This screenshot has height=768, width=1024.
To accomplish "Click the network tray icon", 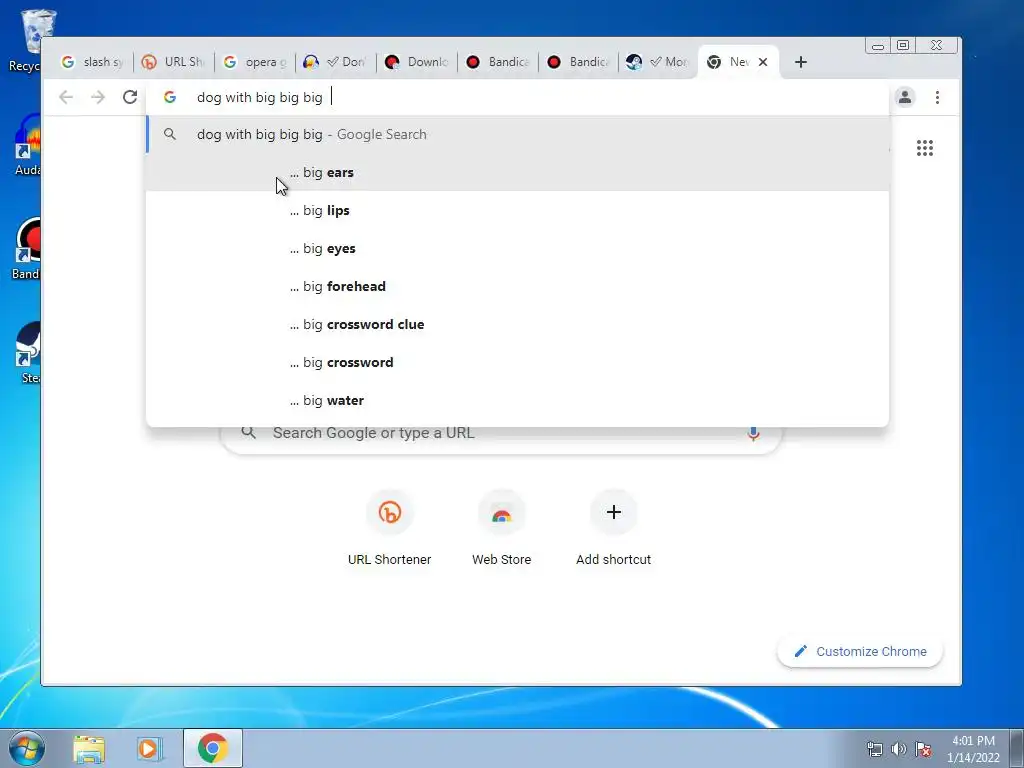I will click(x=874, y=749).
